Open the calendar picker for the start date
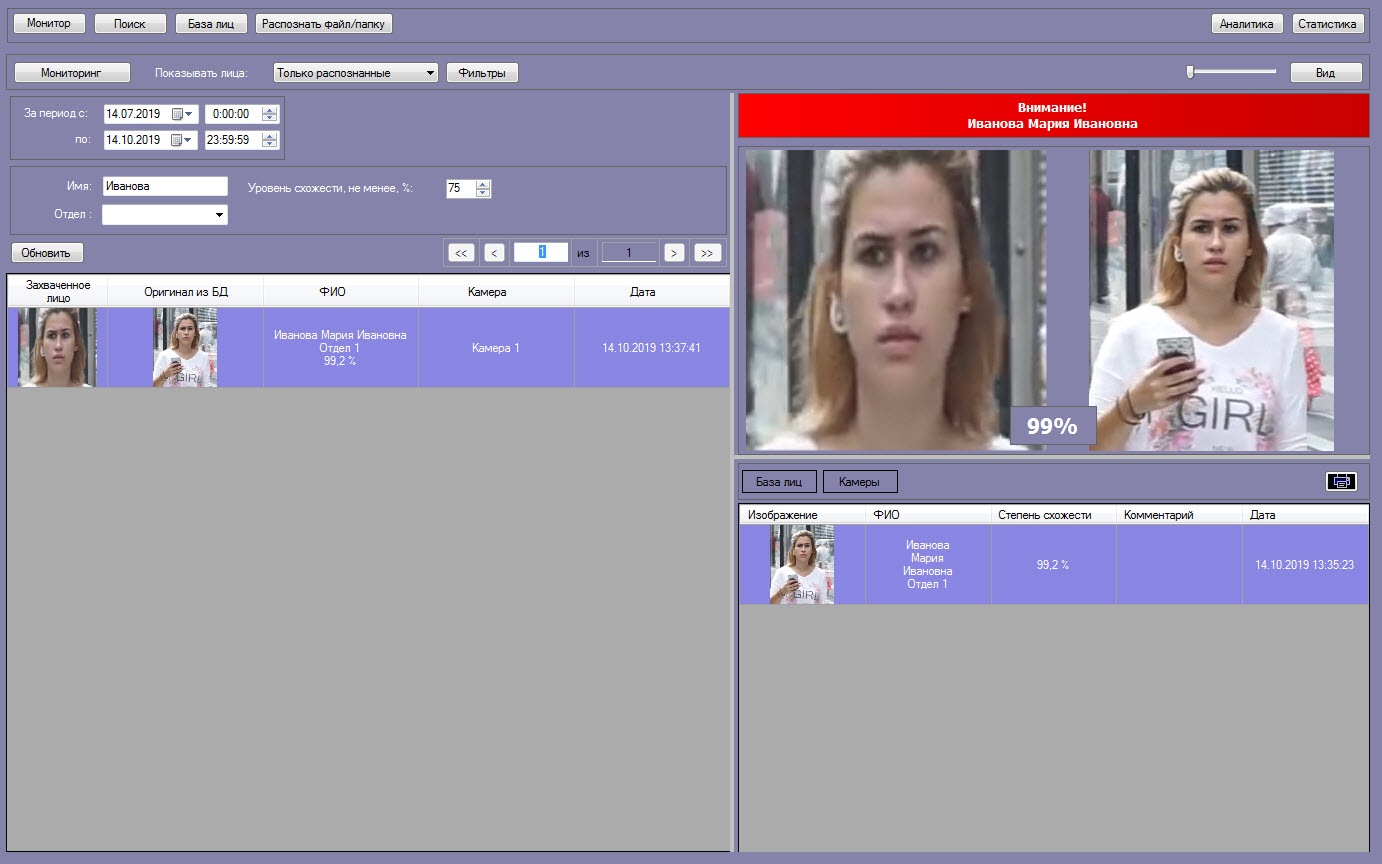 pos(178,114)
